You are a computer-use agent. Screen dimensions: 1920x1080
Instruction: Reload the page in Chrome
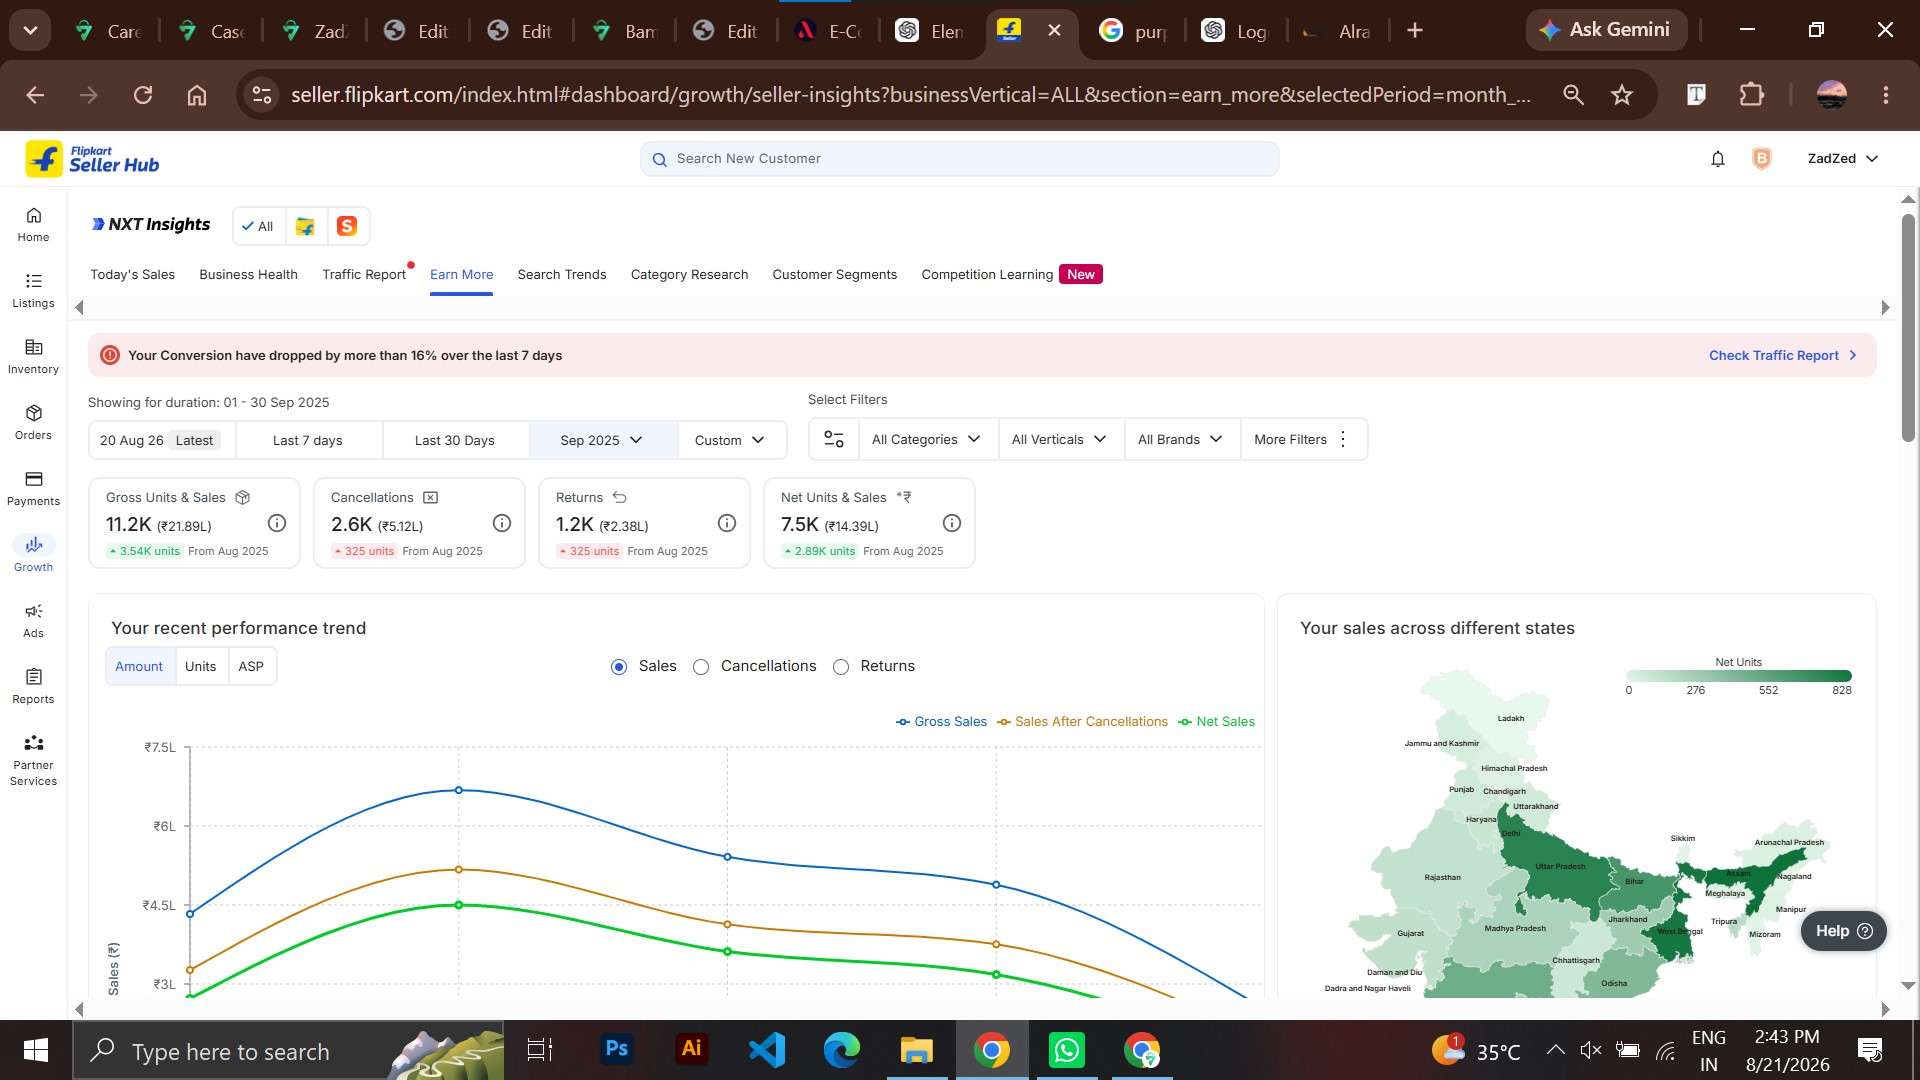point(143,95)
